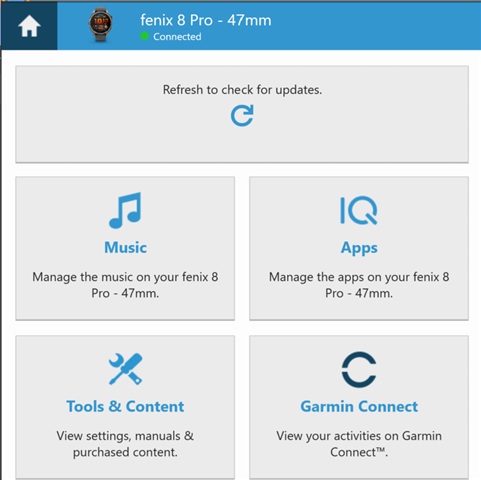
Task: Open the Apps heading link
Action: (359, 248)
